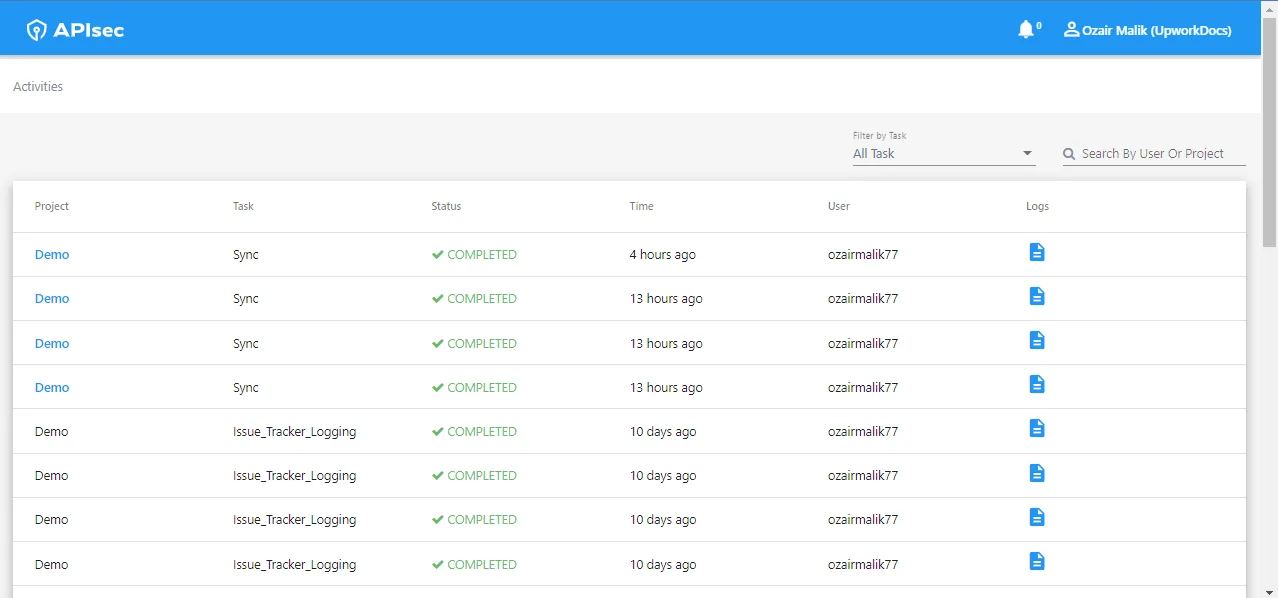Click the Time column header
Viewport: 1278px width, 598px height.
click(x=641, y=206)
